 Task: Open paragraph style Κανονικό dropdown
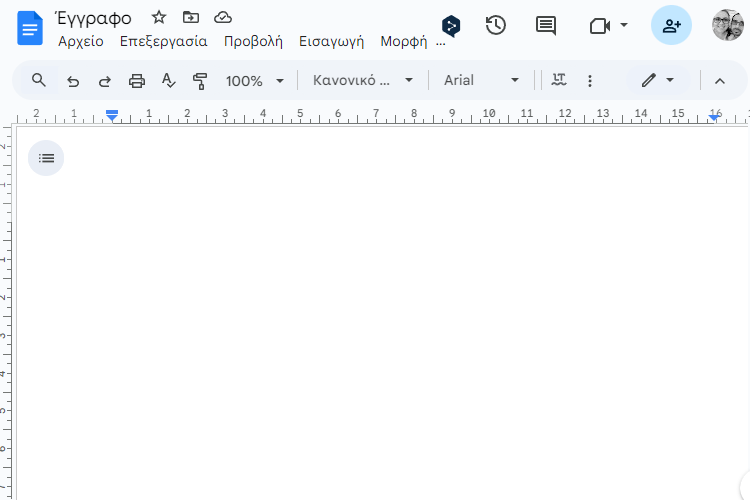363,80
